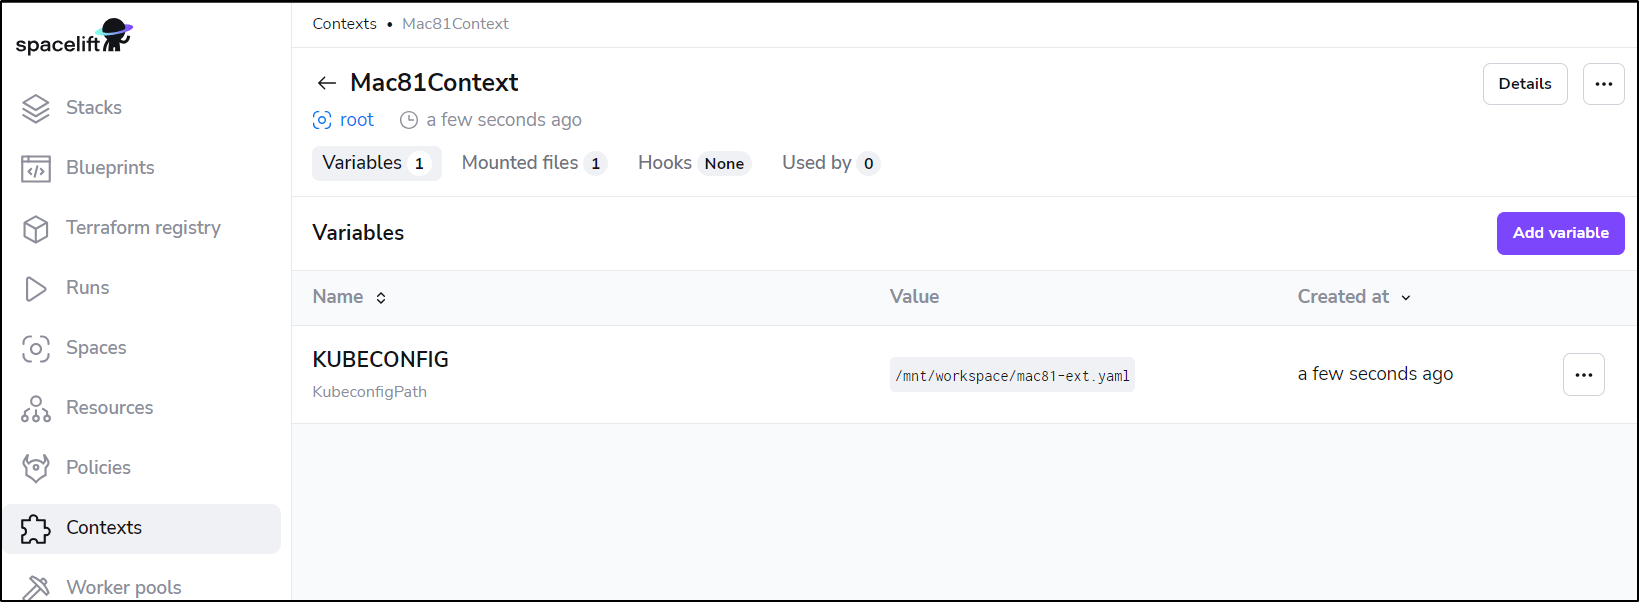Screen dimensions: 1639x602
Task: Open the Details panel
Action: (1525, 84)
